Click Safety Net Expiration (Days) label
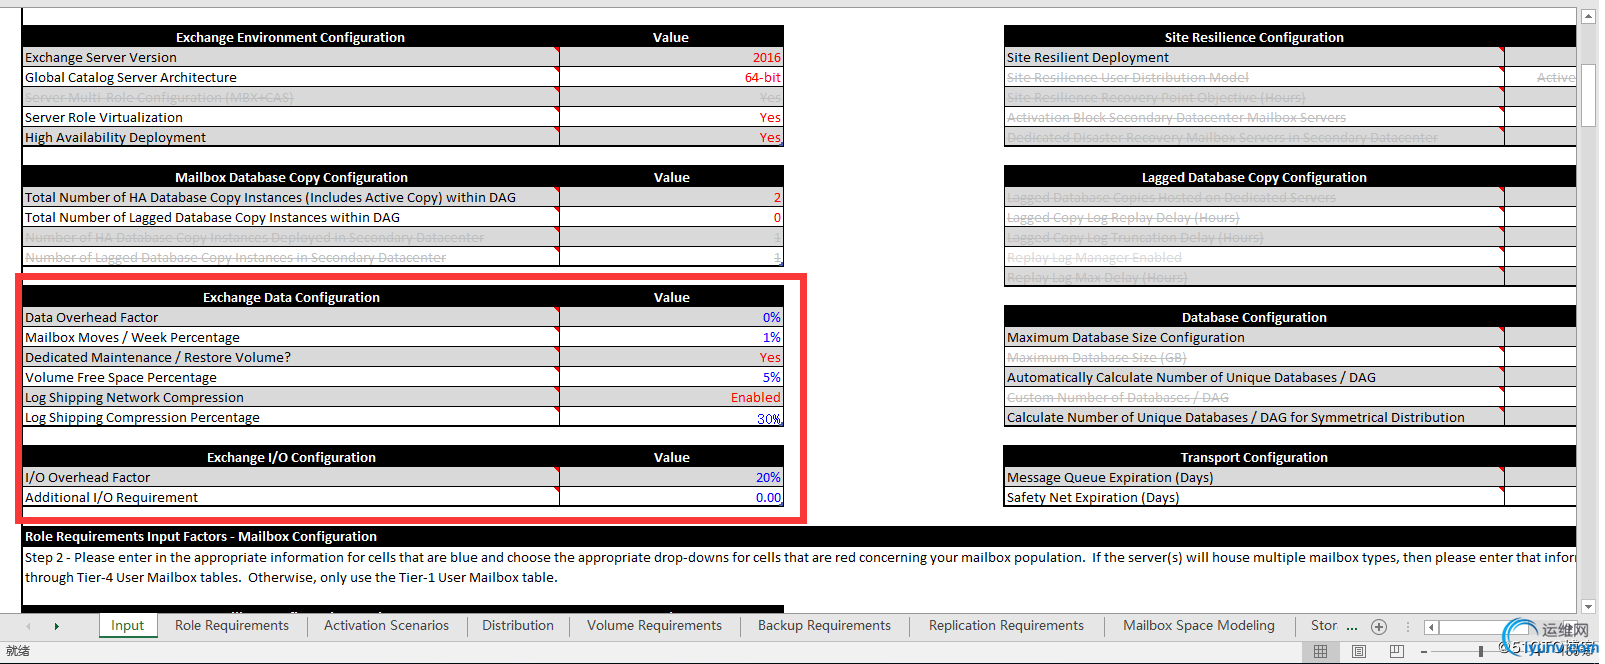 1093,498
